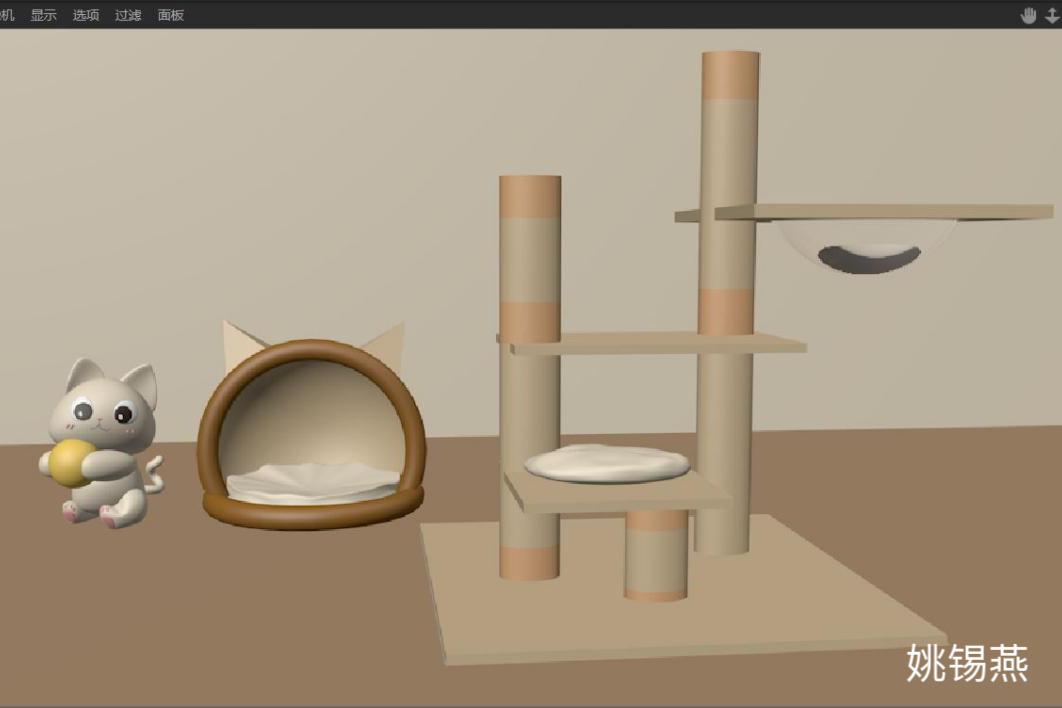The image size is (1062, 708).
Task: Open the 选项 menu
Action: [x=86, y=15]
